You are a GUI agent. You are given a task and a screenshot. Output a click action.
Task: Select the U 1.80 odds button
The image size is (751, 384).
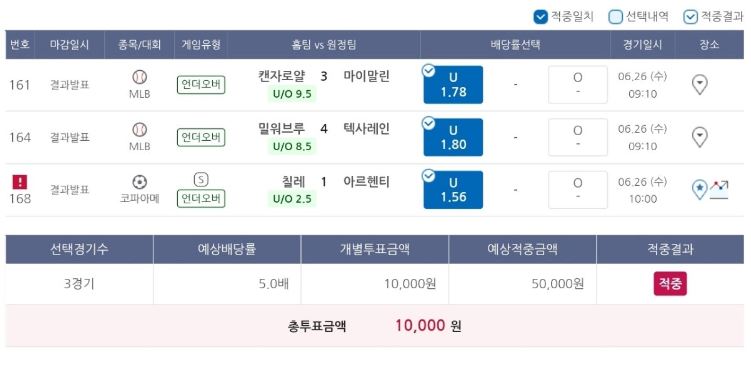pyautogui.click(x=453, y=137)
